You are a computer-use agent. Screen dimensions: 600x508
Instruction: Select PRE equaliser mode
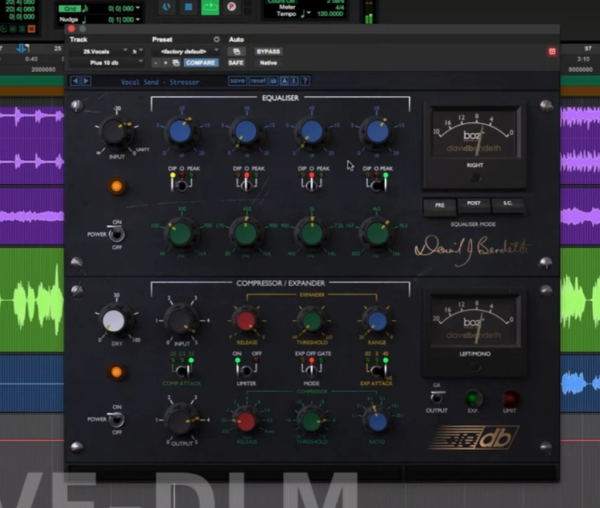point(439,206)
